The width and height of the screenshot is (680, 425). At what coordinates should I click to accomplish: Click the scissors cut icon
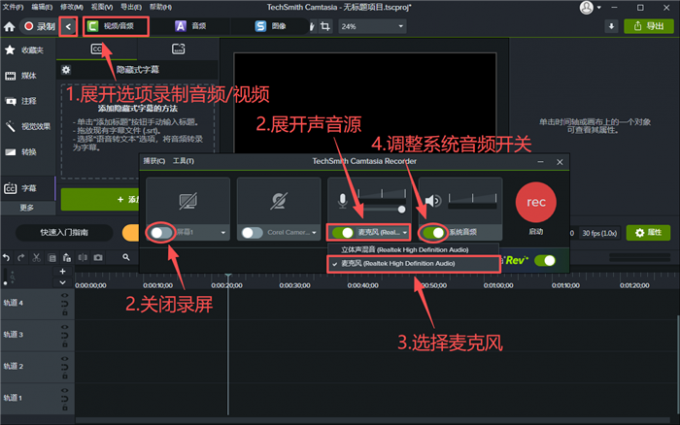(x=36, y=258)
